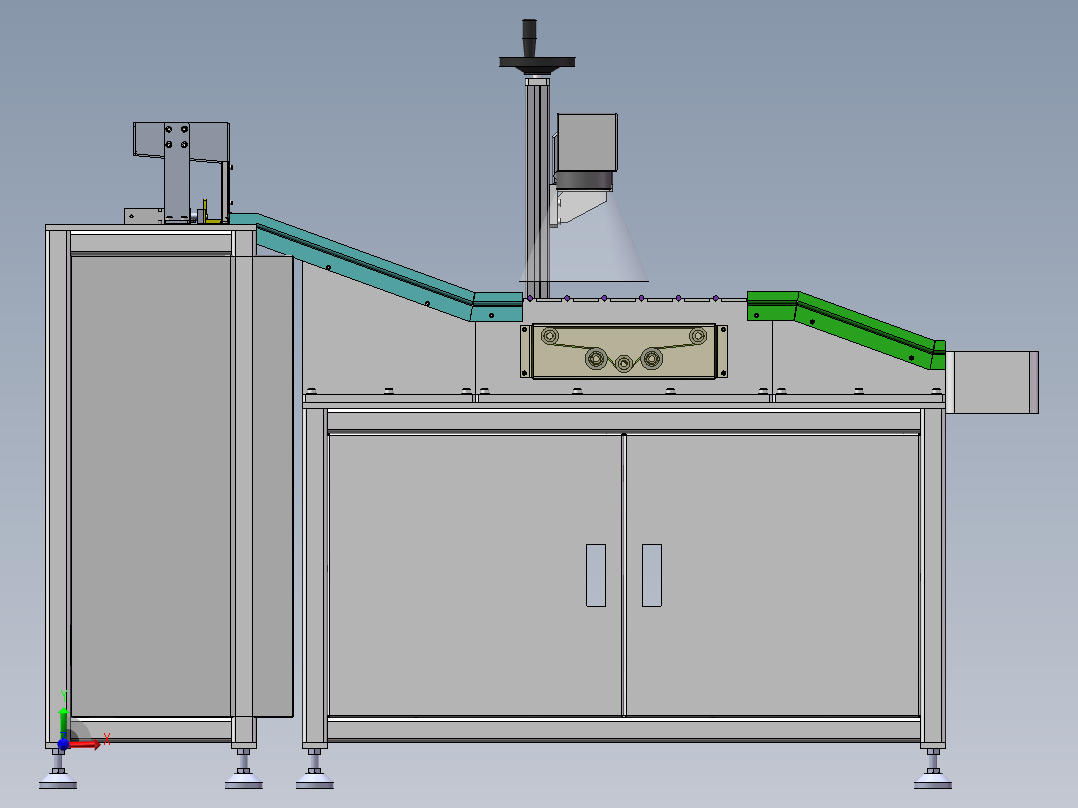Select the upper-left belt roller

pyautogui.click(x=549, y=336)
